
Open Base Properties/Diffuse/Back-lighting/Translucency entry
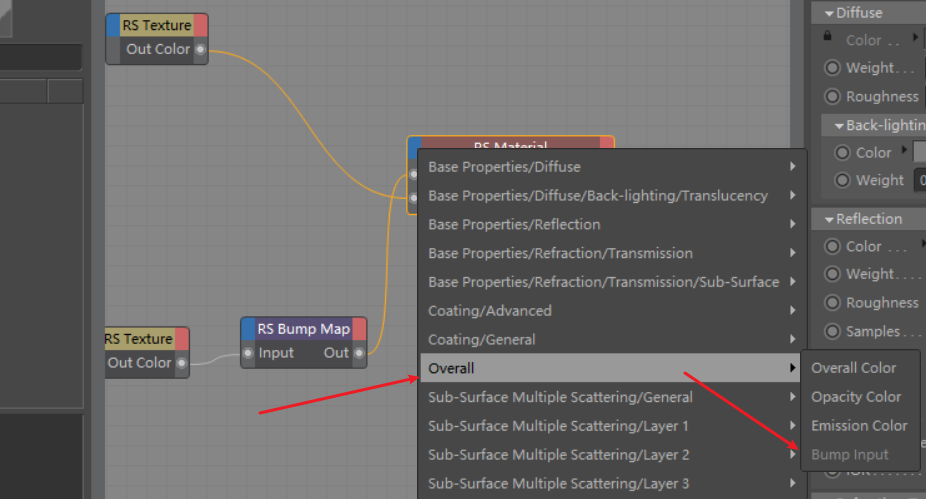(x=611, y=195)
